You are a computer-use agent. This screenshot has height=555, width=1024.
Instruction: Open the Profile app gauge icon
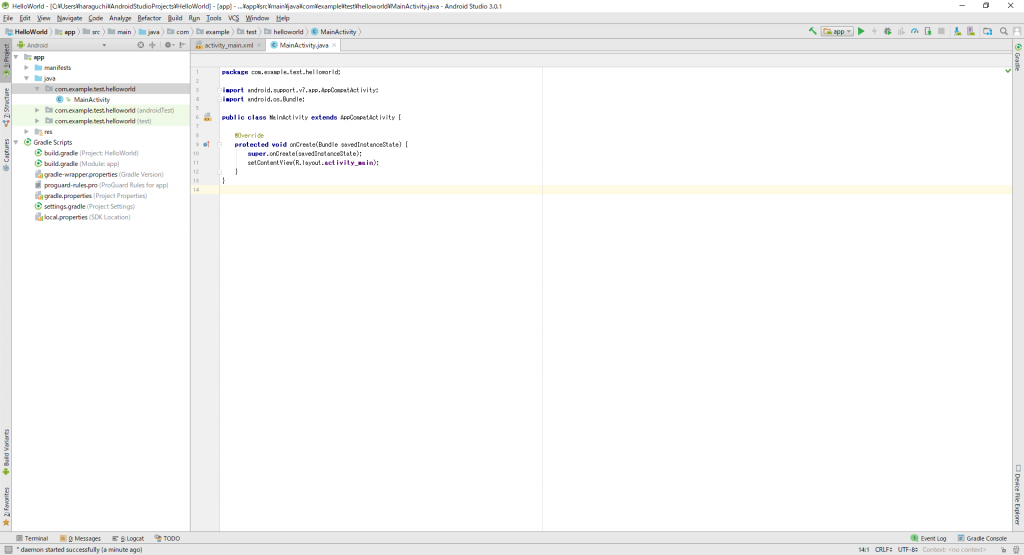tap(914, 31)
